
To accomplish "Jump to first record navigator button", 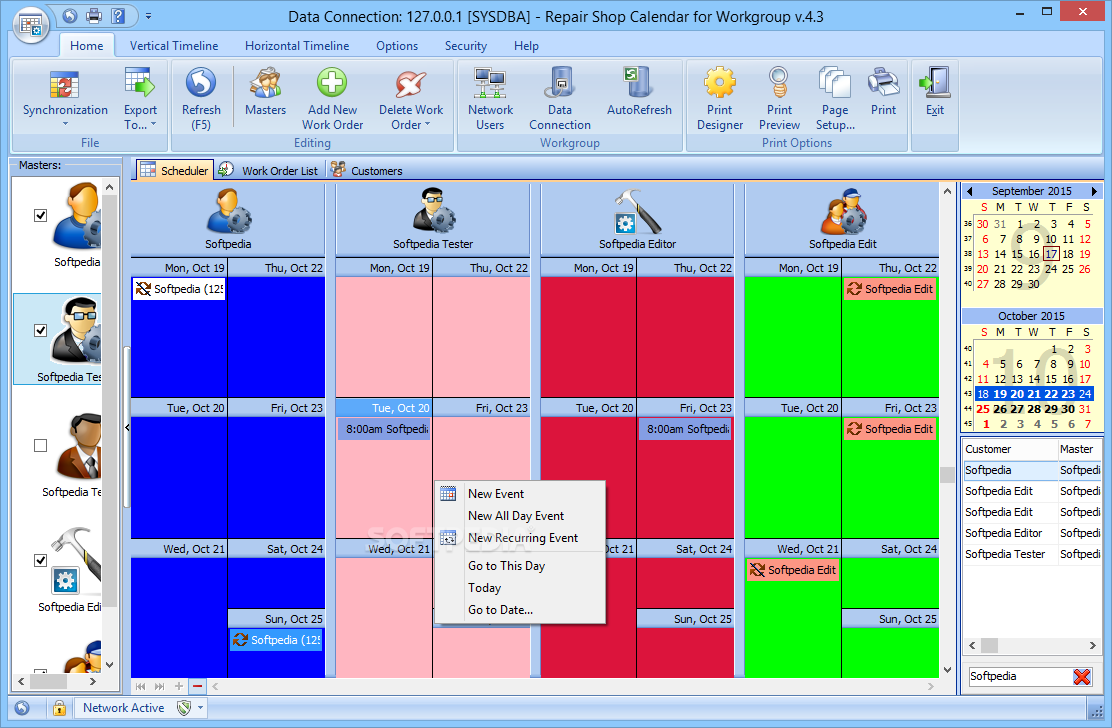I will [x=140, y=686].
